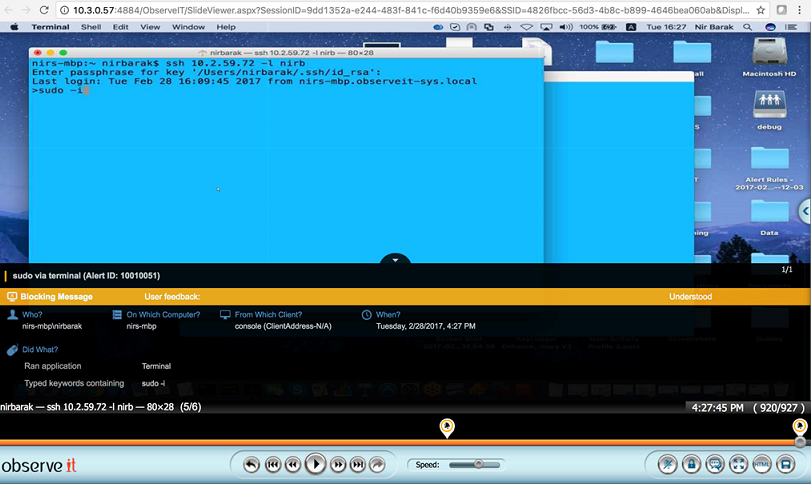Step back to the previous slide
Screen dimensions: 811x484
point(292,464)
